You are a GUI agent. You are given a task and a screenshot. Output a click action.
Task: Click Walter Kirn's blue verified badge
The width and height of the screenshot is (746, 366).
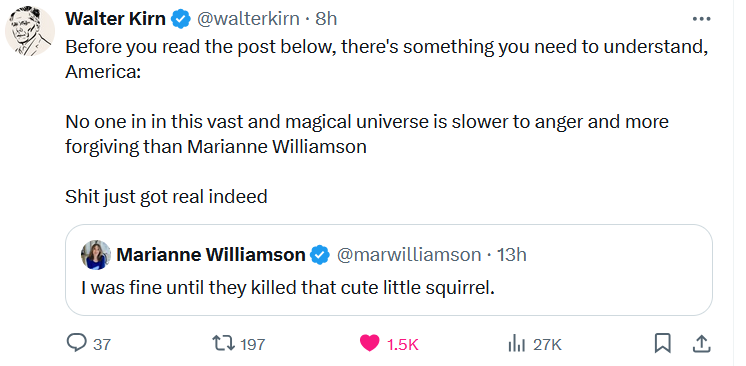click(x=181, y=19)
